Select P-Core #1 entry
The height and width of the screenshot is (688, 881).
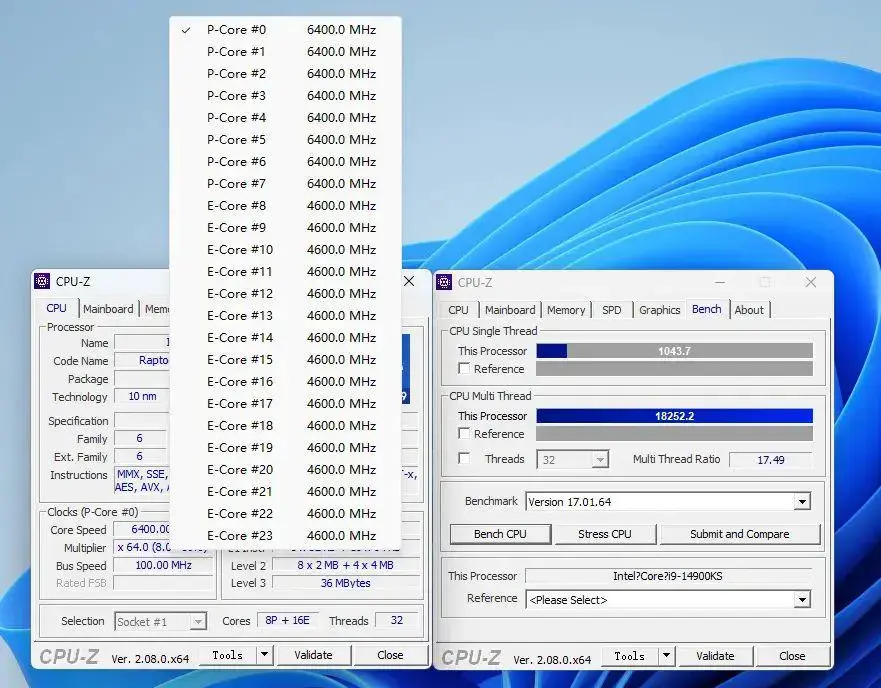[285, 52]
